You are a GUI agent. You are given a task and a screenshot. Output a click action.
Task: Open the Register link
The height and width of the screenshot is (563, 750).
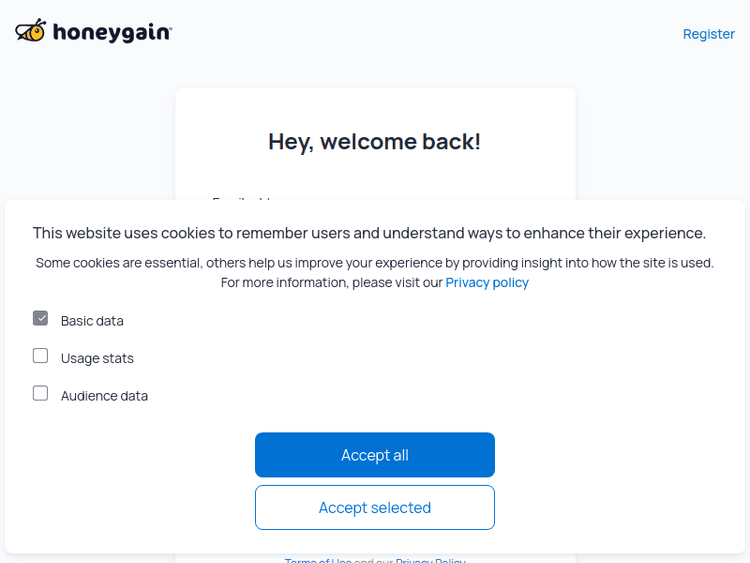point(708,34)
